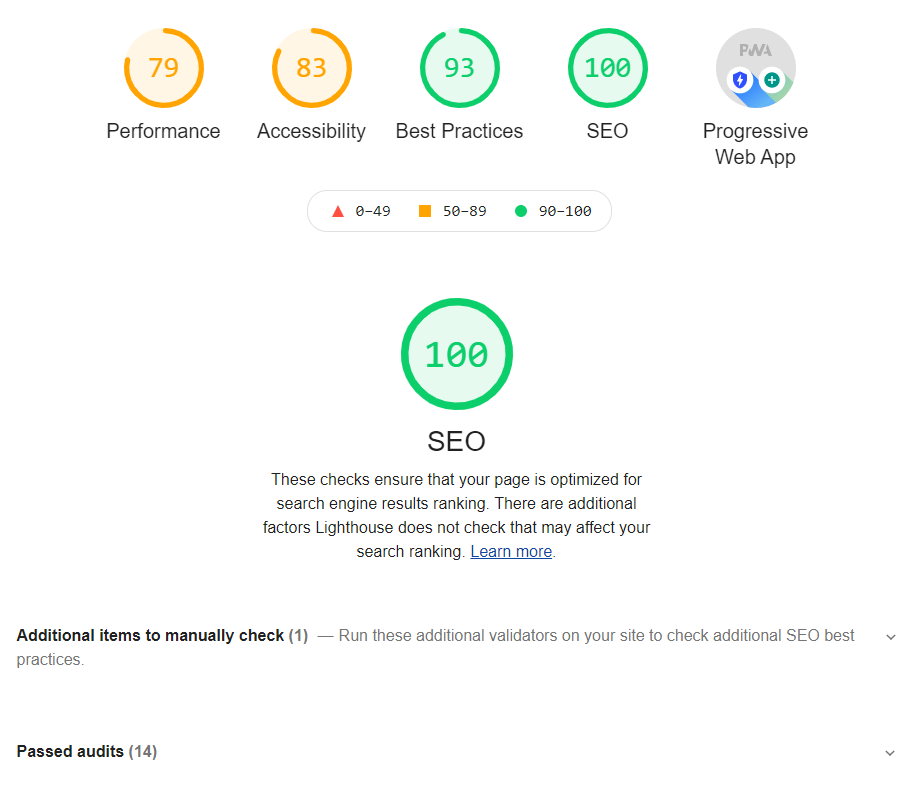This screenshot has height=785, width=924.
Task: Expand the Passed audits chevron
Action: [x=891, y=753]
